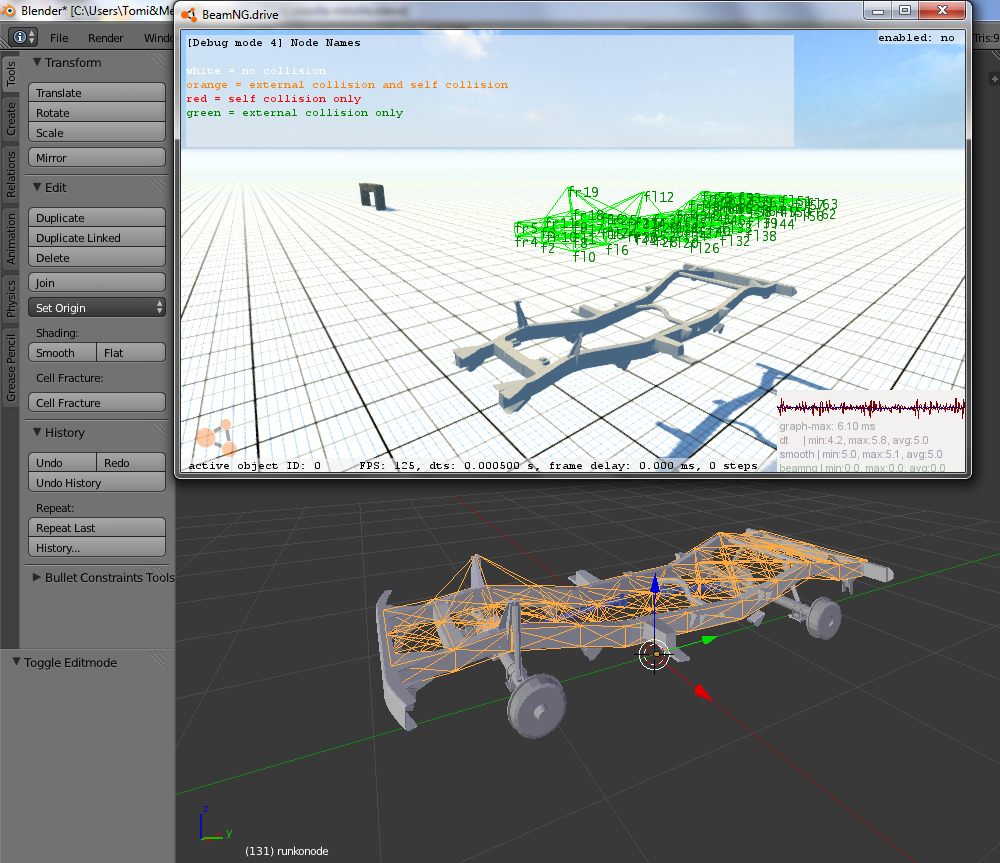Click the 'graph-max: 6.10 ms' text

(827, 426)
